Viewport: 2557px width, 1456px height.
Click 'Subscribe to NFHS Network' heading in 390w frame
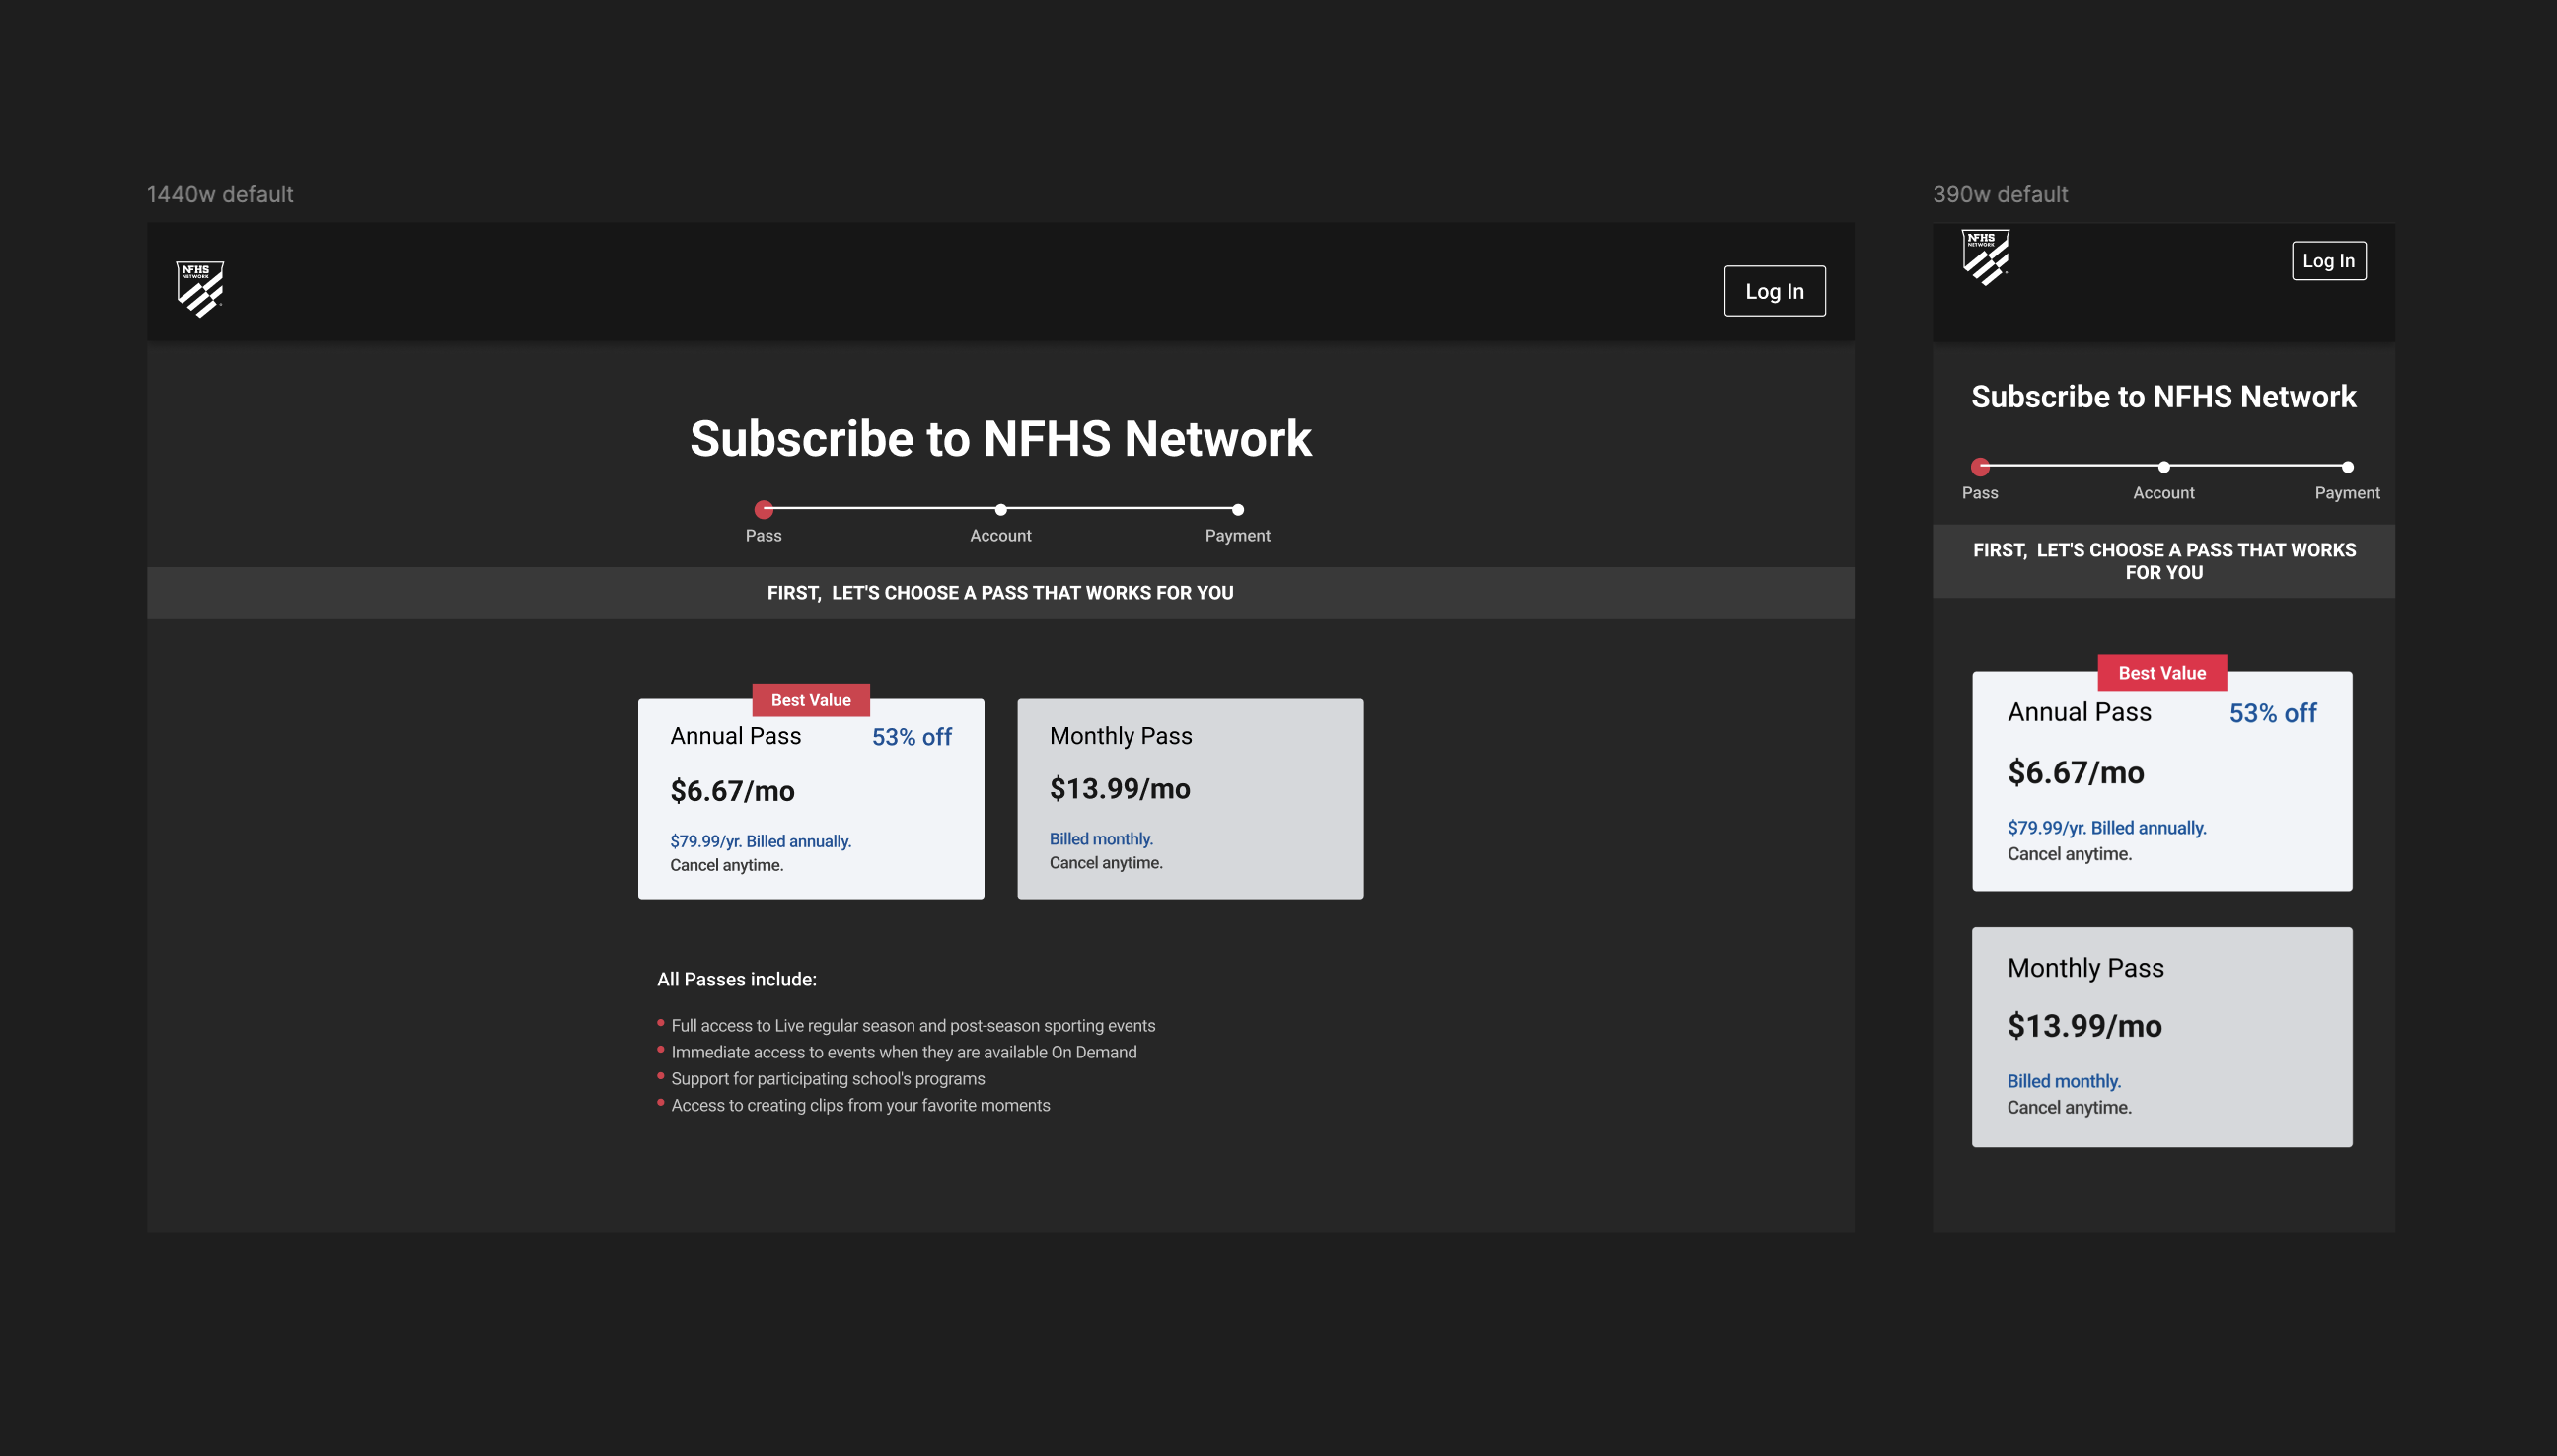(x=2164, y=397)
